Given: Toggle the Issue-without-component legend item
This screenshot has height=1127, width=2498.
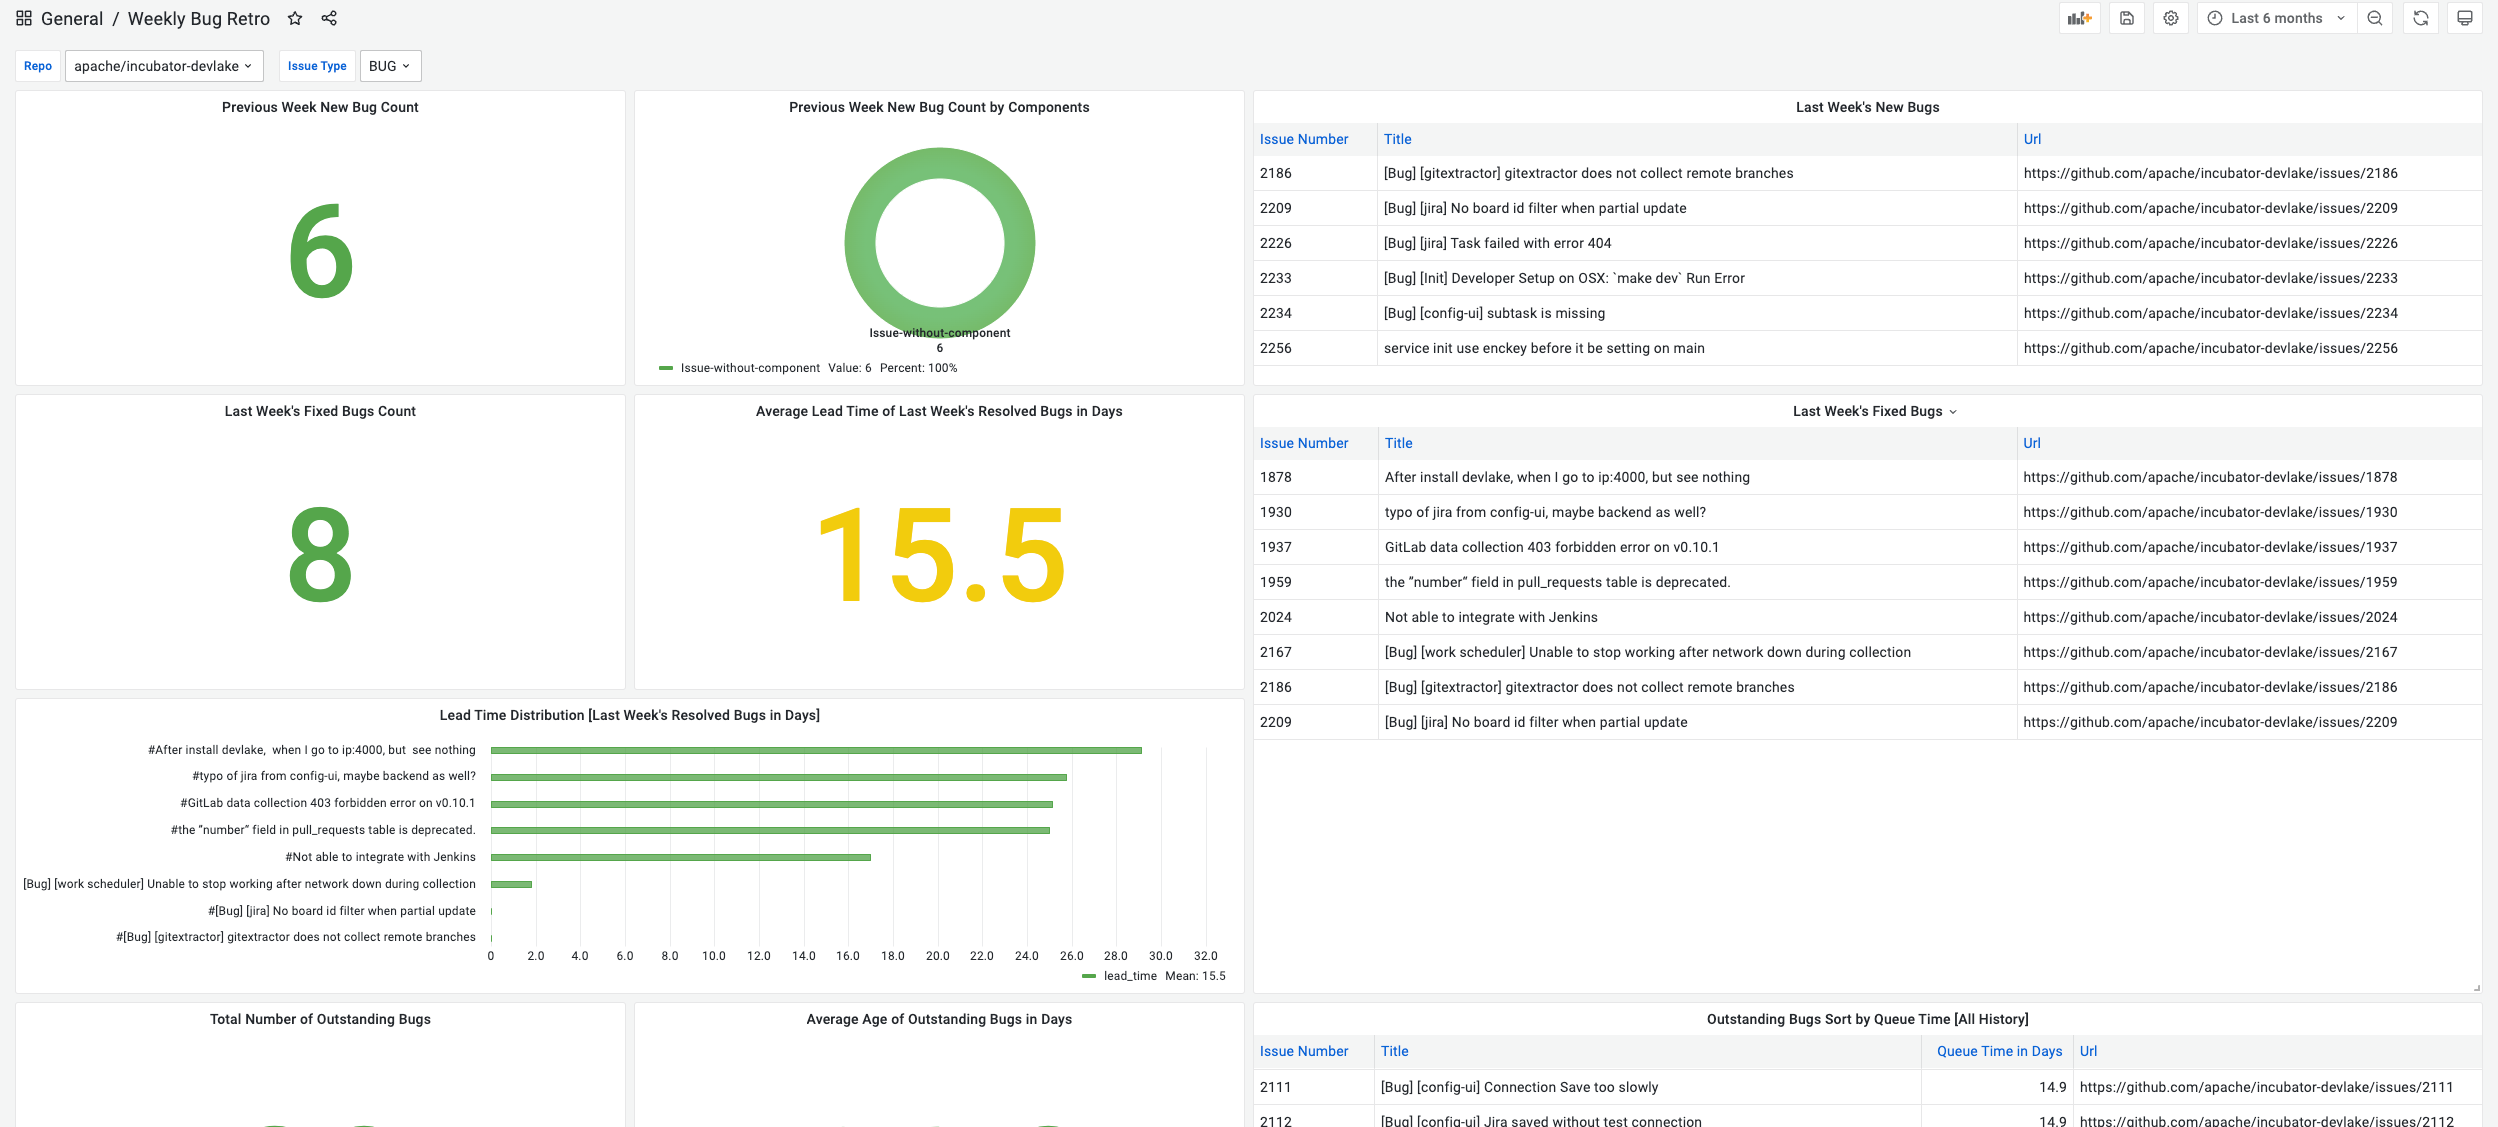Looking at the screenshot, I should (x=749, y=368).
